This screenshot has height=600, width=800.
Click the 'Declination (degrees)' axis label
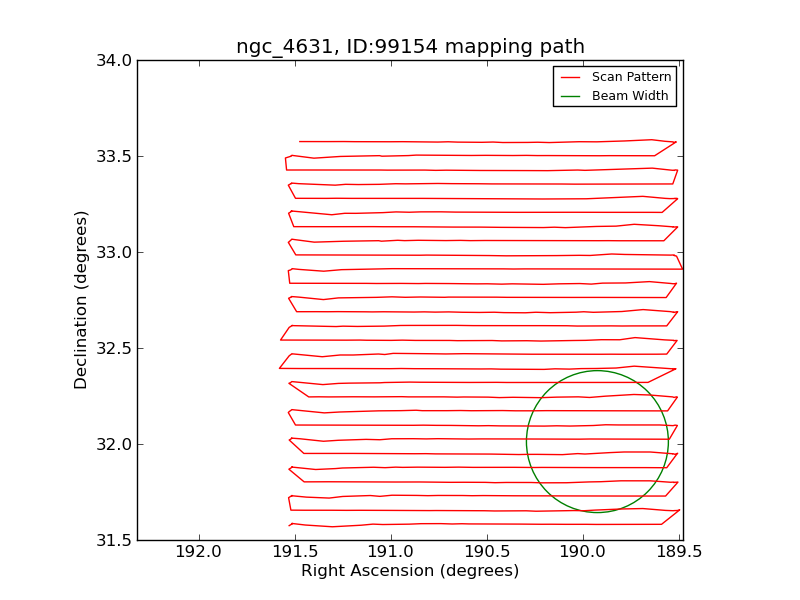click(81, 301)
